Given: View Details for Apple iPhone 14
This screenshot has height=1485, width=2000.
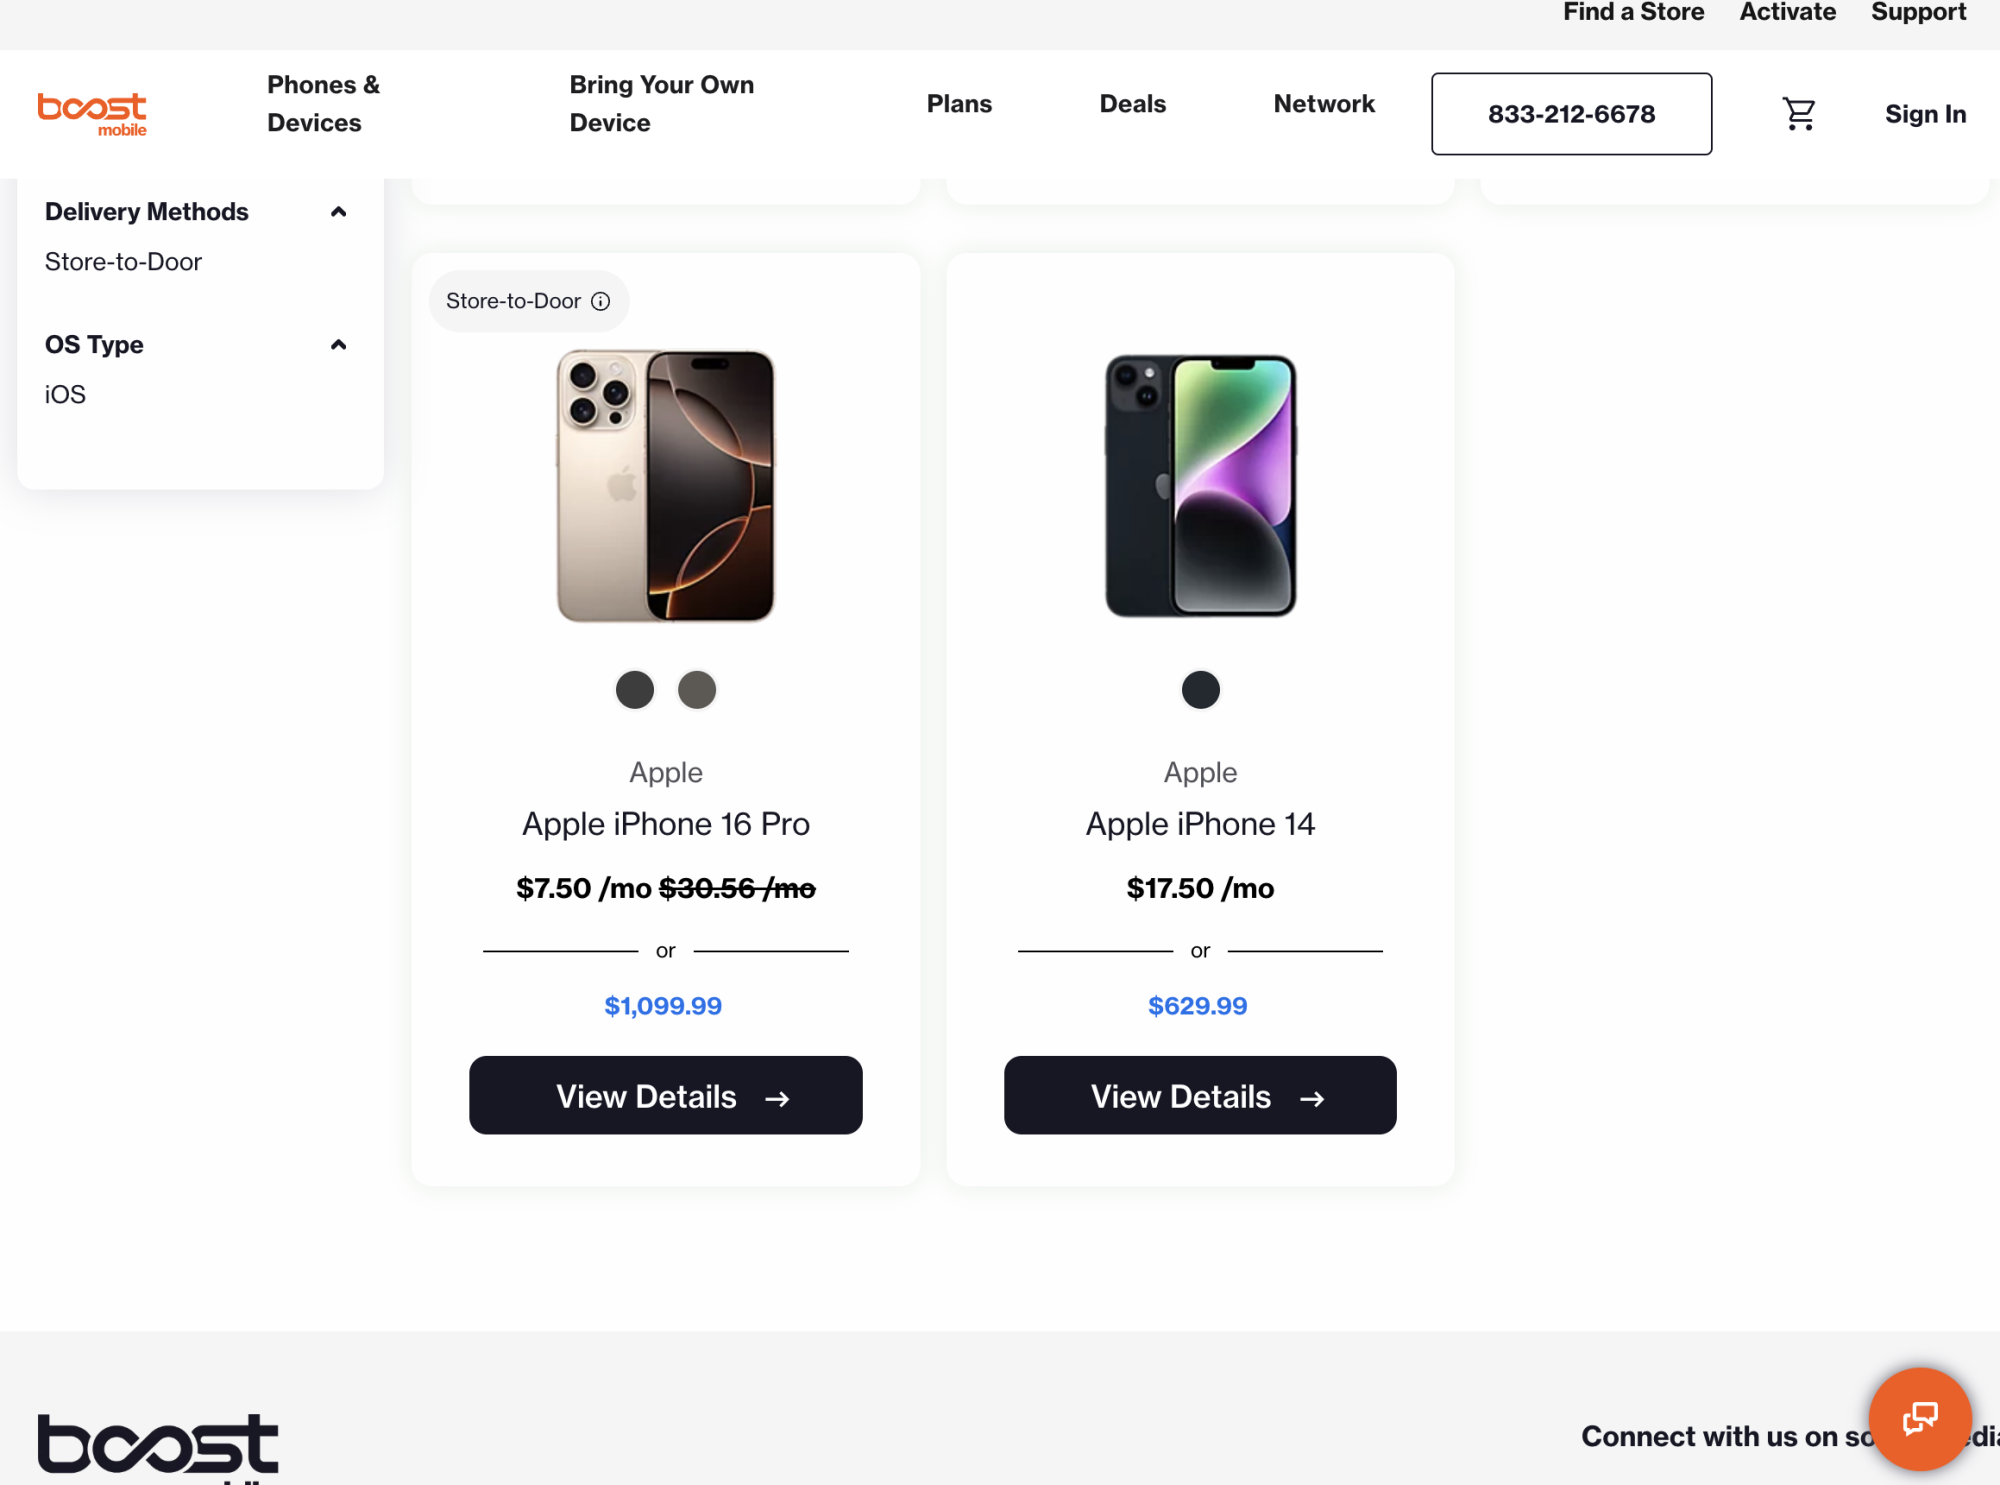Looking at the screenshot, I should tap(1200, 1096).
